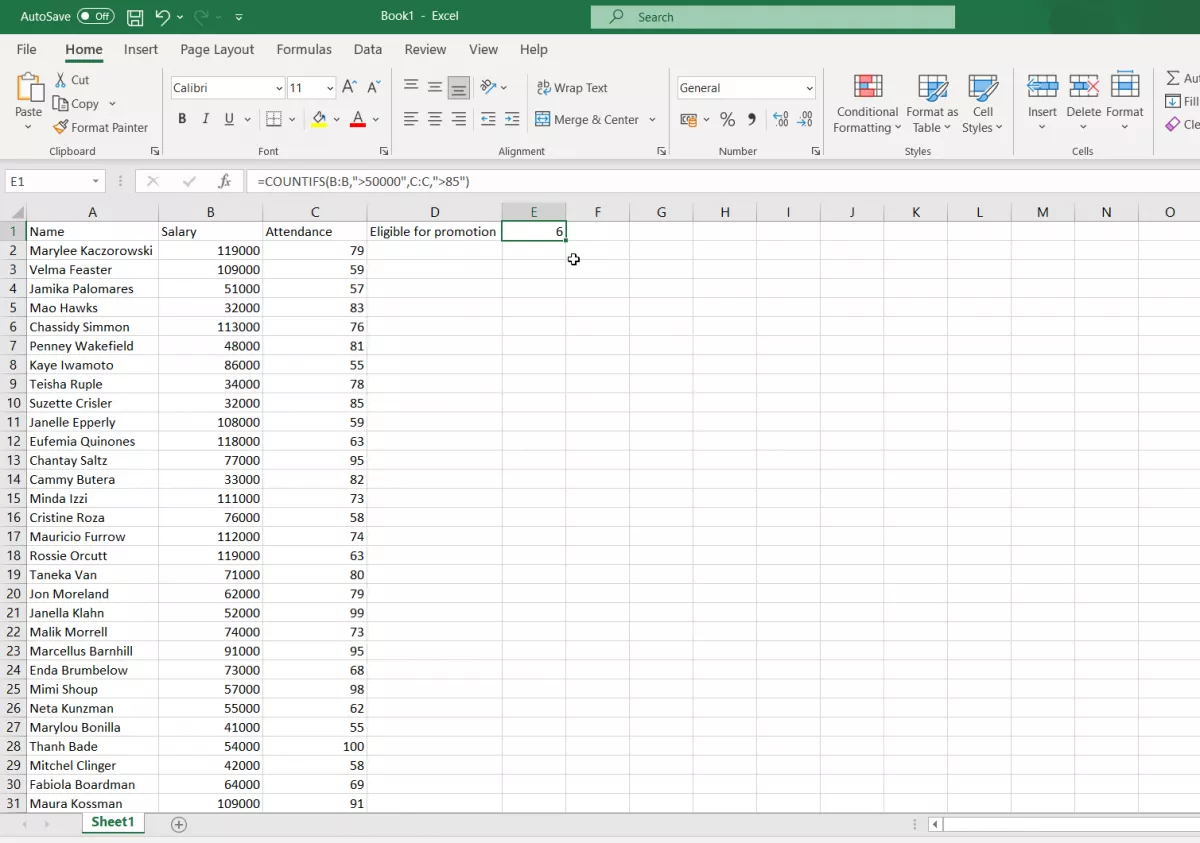Expand the Font group dialog launcher

coord(384,151)
